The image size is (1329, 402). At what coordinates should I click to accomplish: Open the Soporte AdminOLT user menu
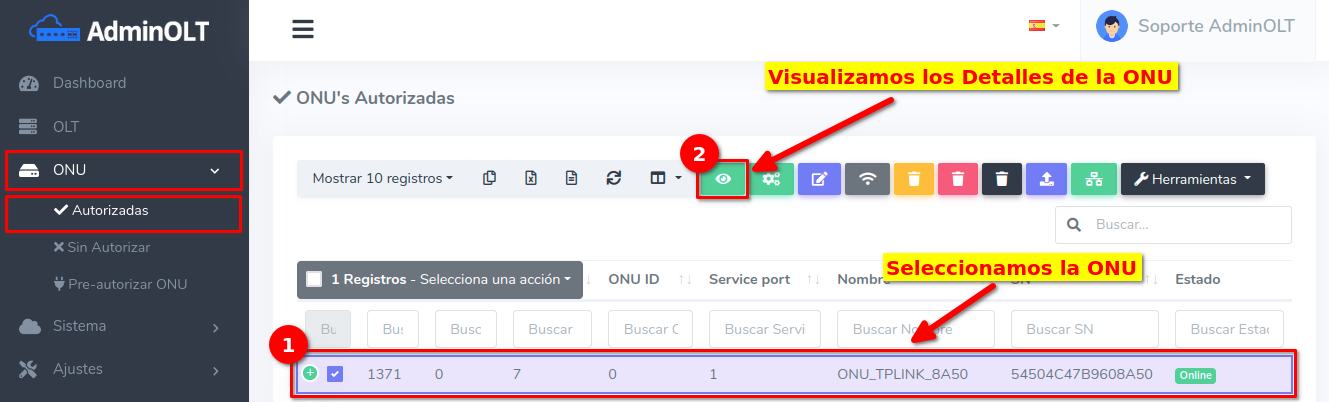pos(1195,26)
